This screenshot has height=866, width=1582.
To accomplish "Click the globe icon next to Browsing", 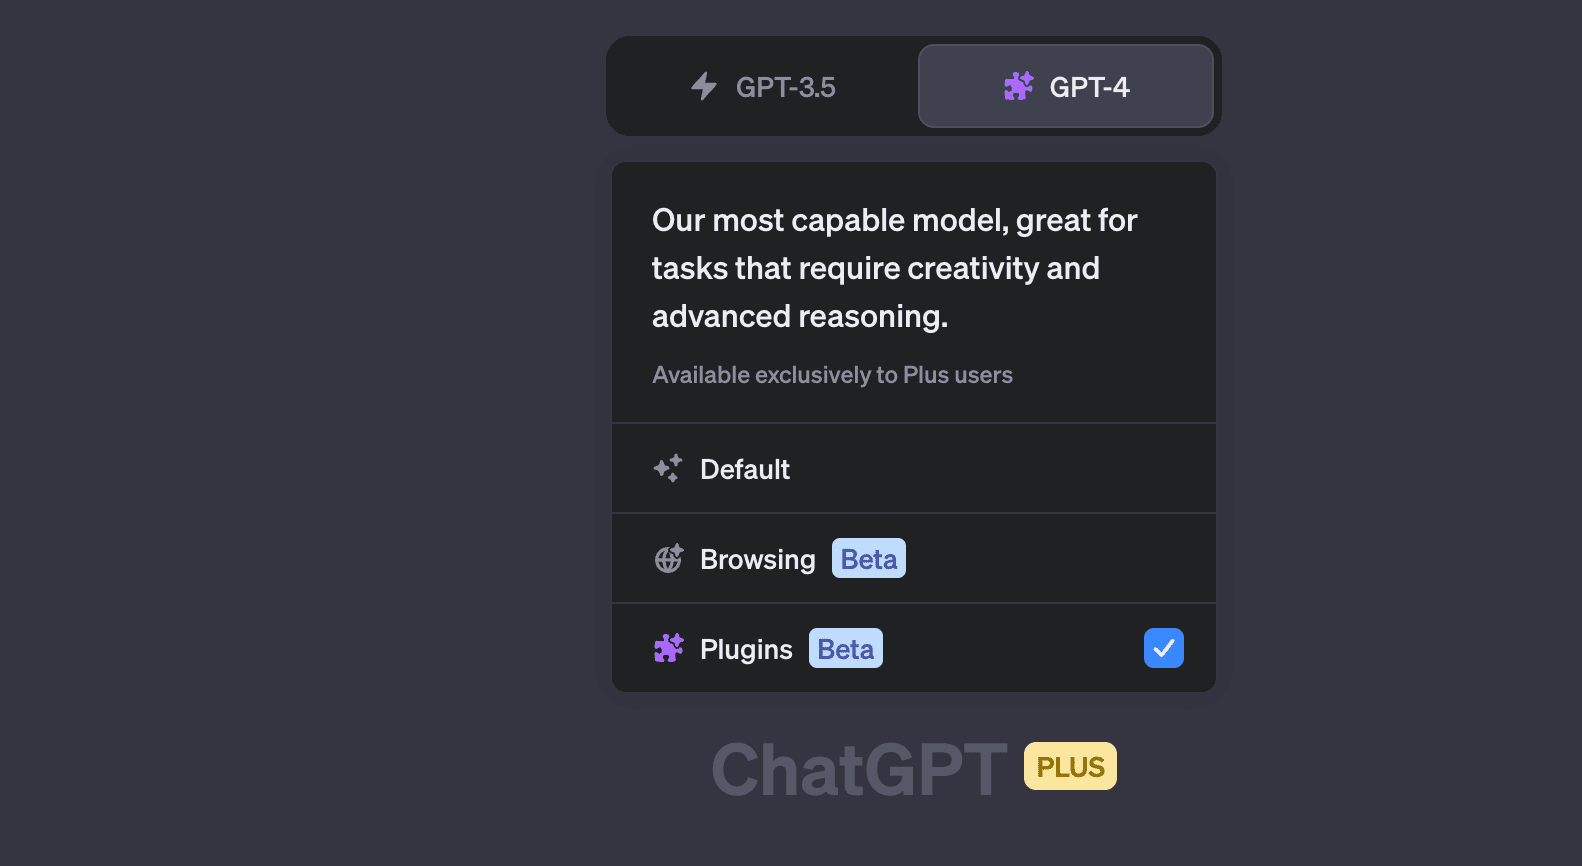I will coord(668,558).
